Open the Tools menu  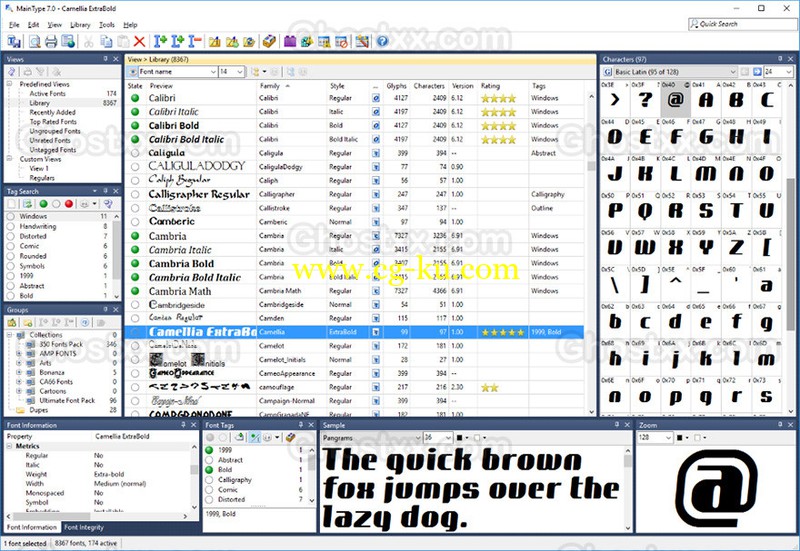pos(107,24)
